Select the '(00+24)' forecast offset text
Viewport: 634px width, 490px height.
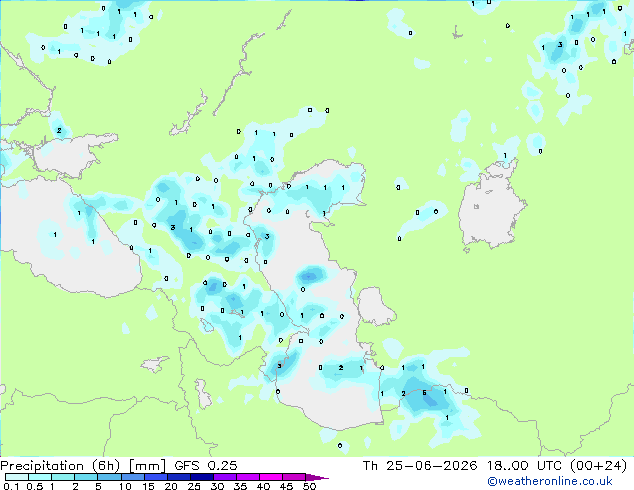598,466
